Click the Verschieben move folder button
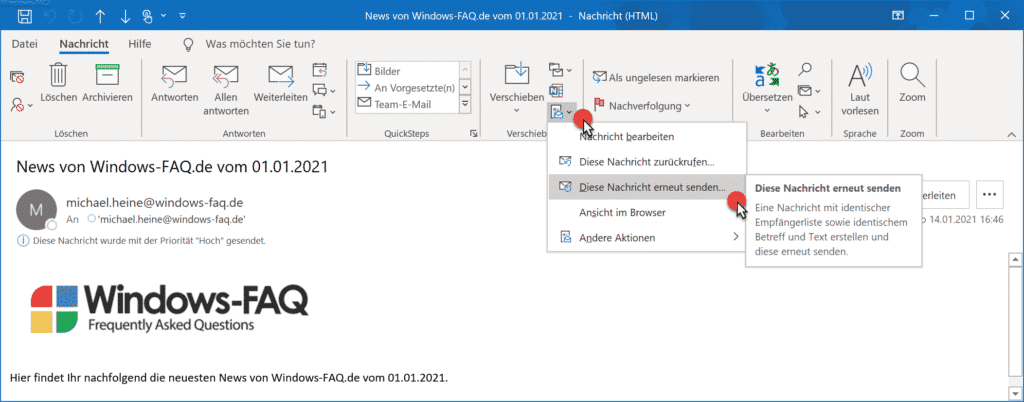 (x=517, y=87)
